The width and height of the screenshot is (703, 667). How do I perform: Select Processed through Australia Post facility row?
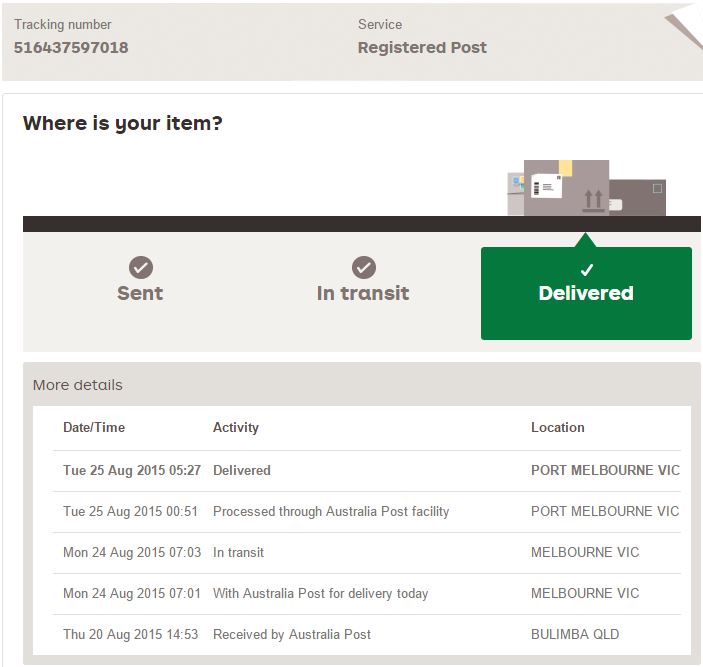pyautogui.click(x=331, y=511)
